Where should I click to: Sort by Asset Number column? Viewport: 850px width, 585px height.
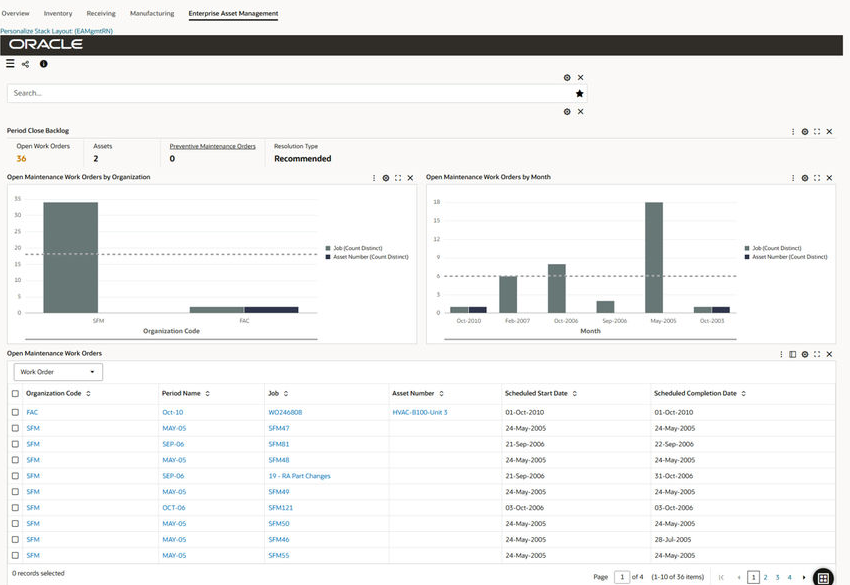441,394
